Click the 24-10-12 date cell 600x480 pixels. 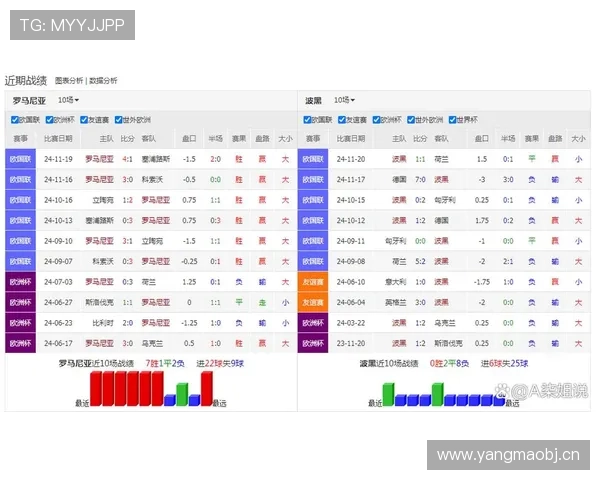[351, 220]
